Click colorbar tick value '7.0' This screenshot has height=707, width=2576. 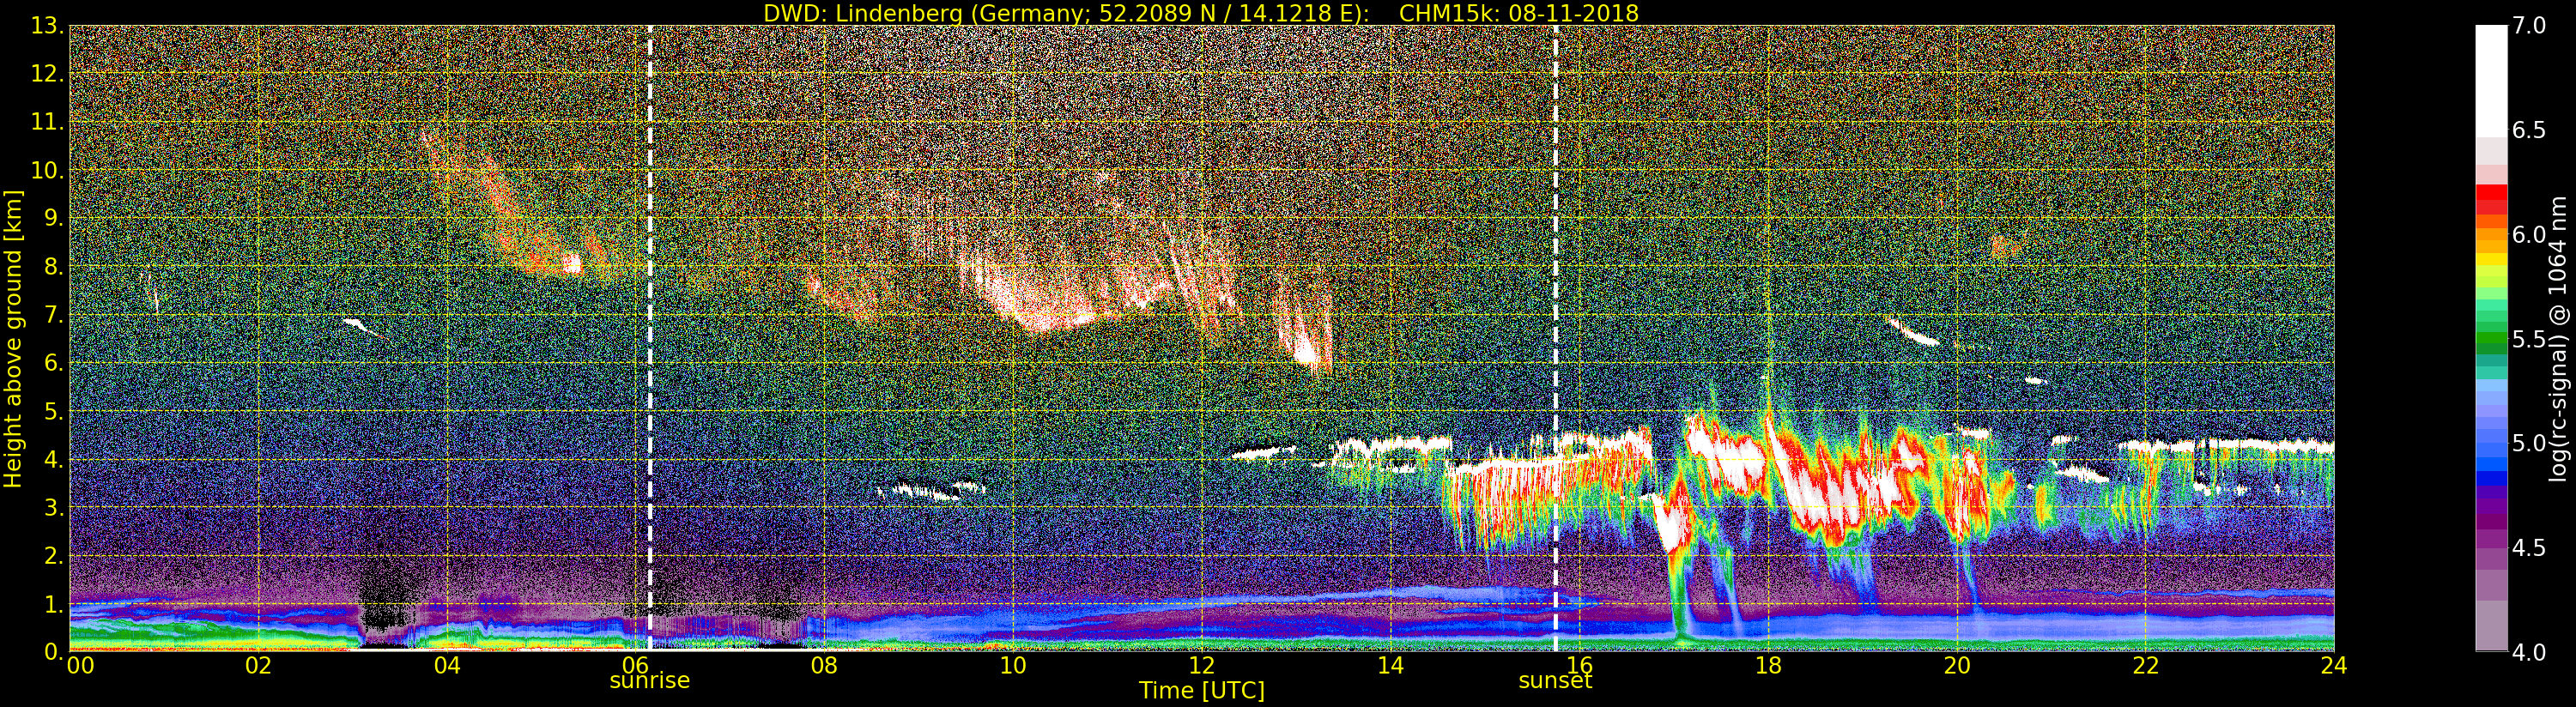pos(2529,26)
